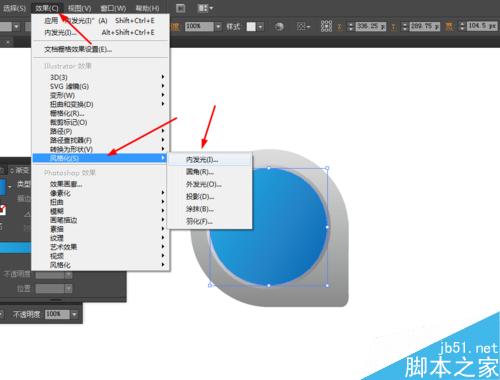The height and width of the screenshot is (380, 500).
Task: Expand the 转换为形状(V) submenu
Action: pyautogui.click(x=100, y=149)
